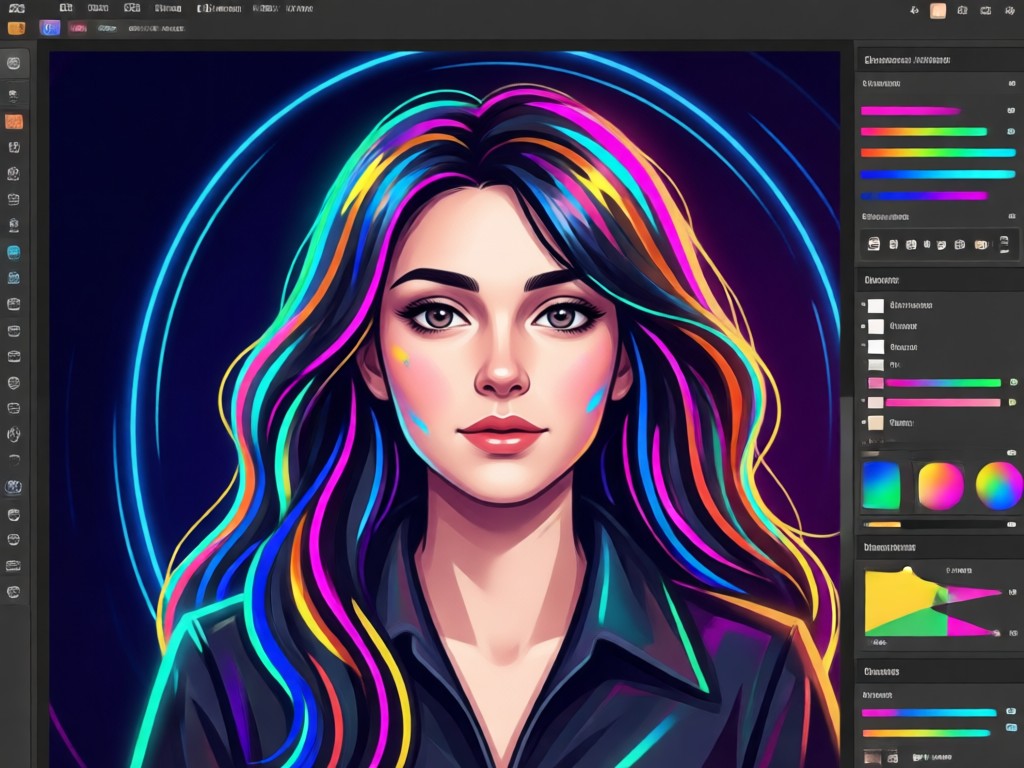Select the layer with the beige thumbnail
Viewport: 1024px width, 768px height.
(x=876, y=423)
